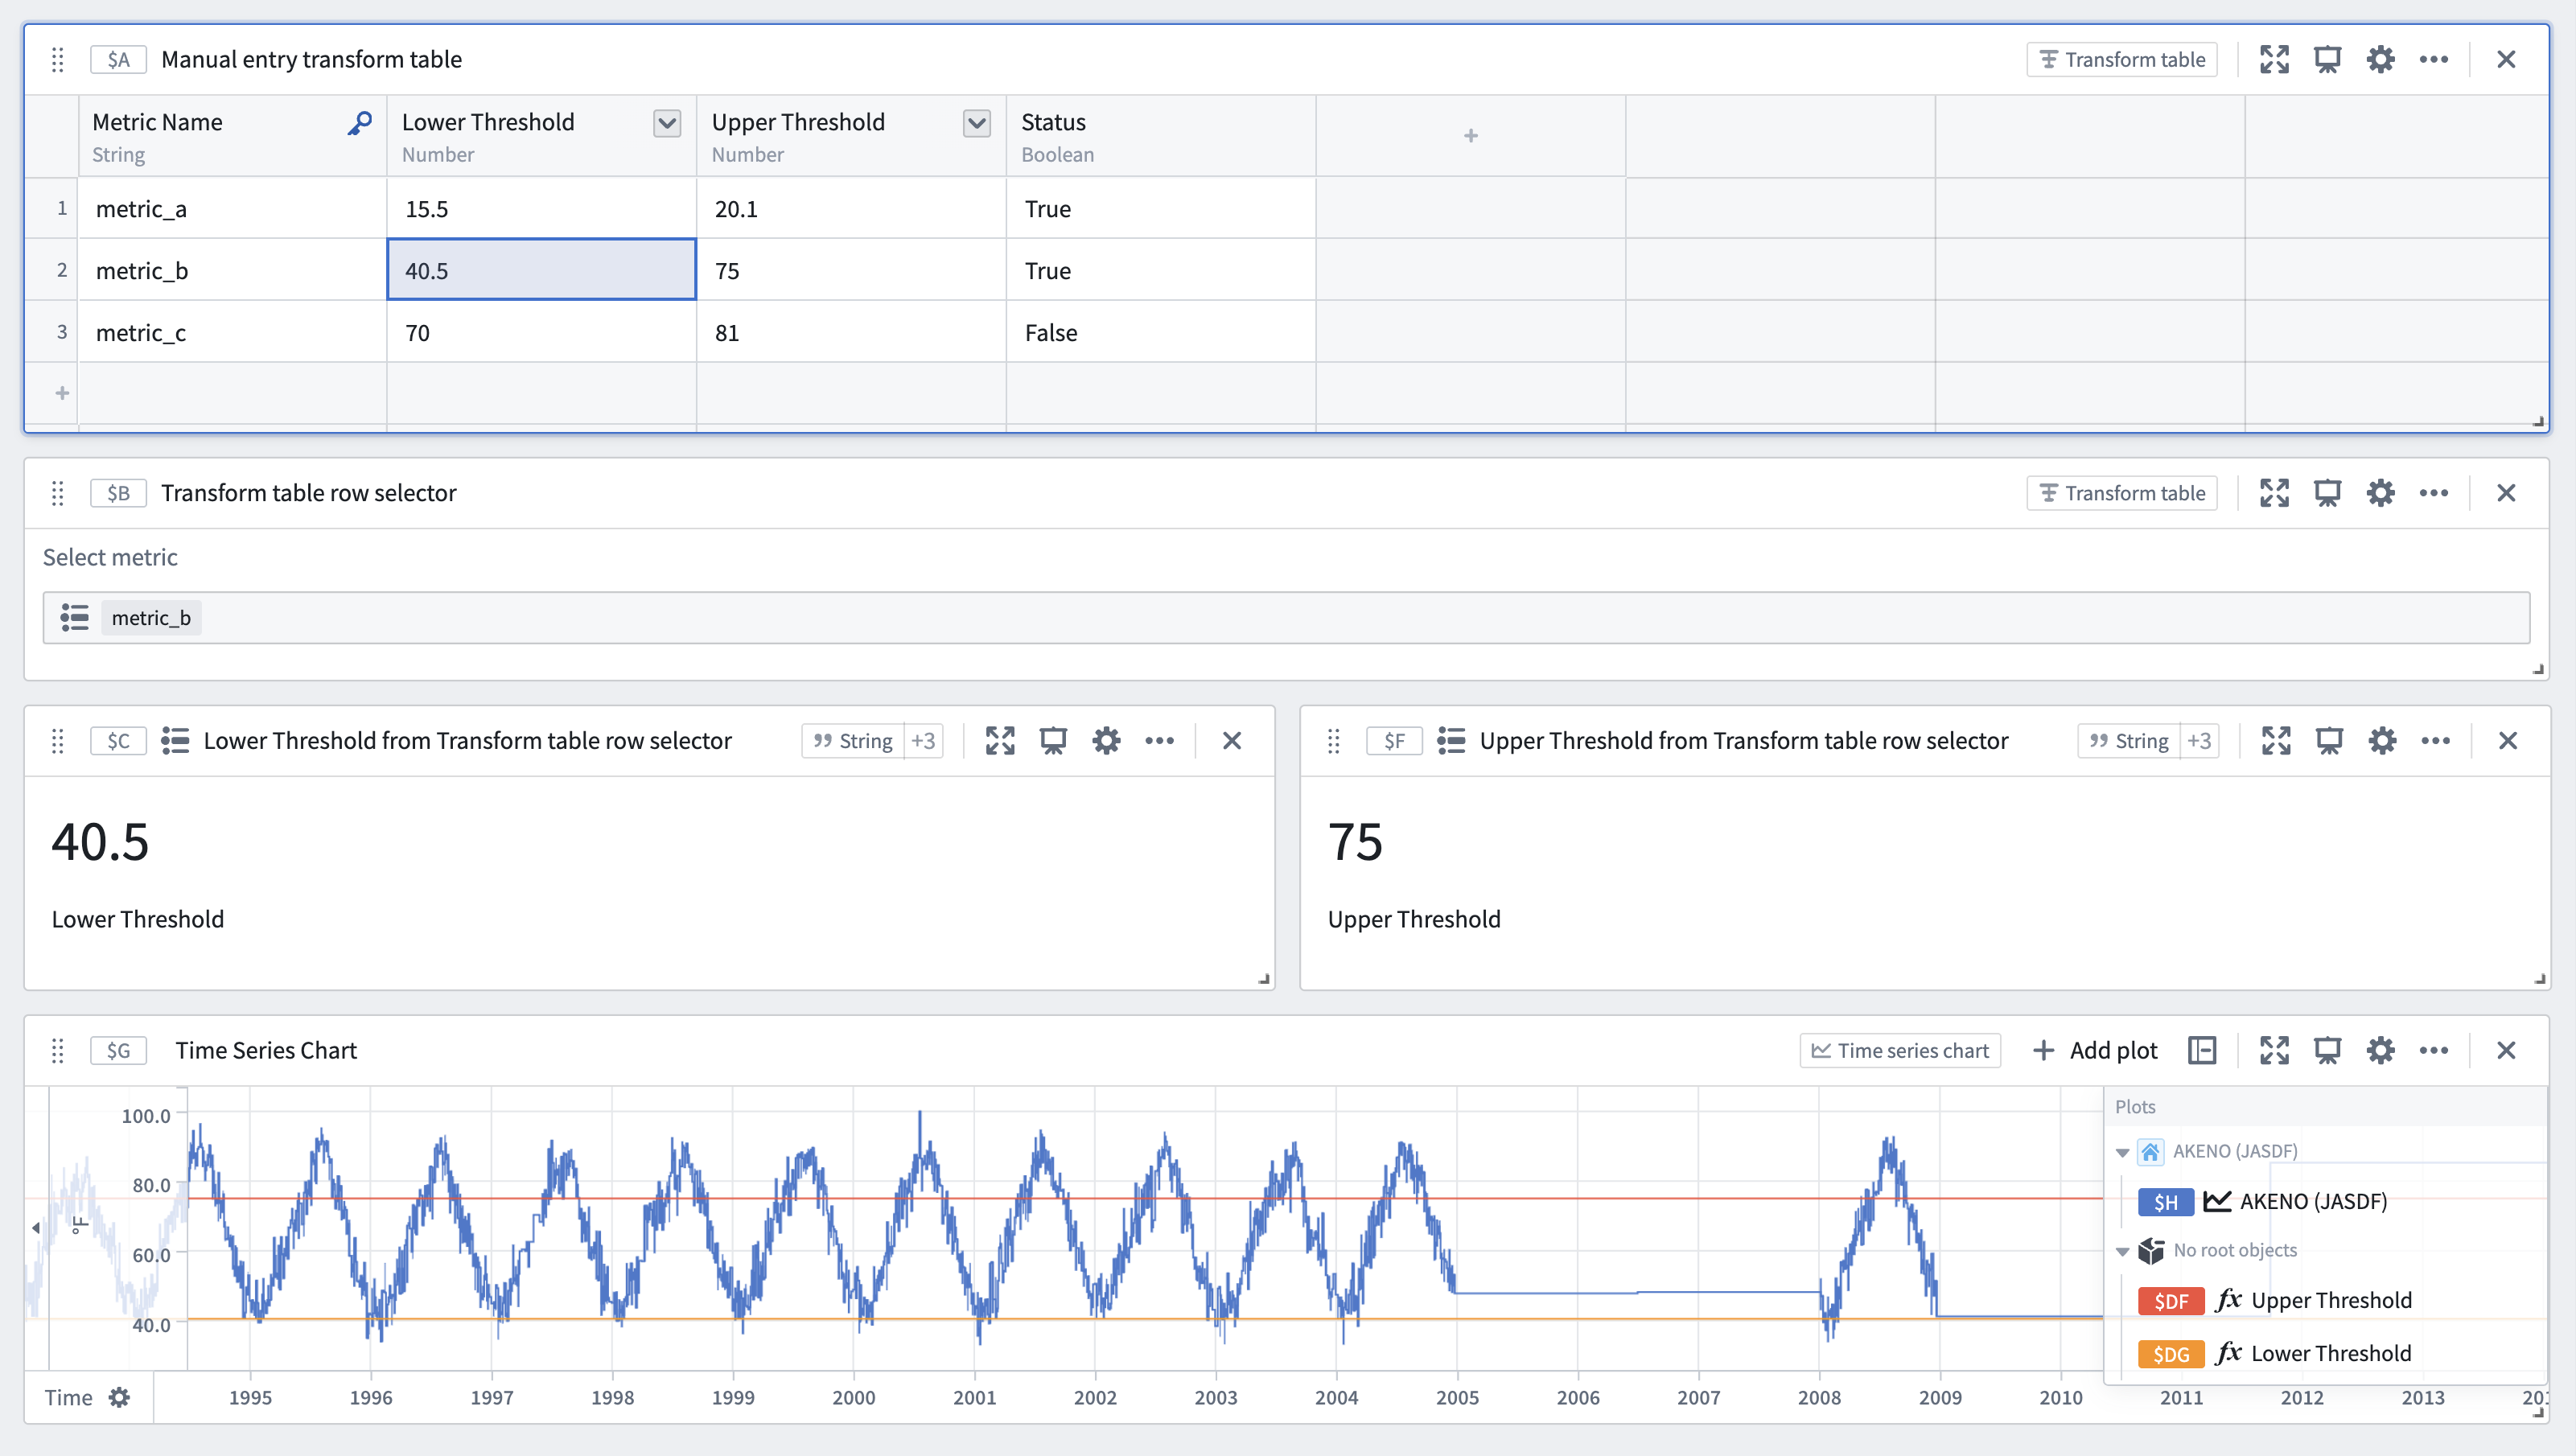Viewport: 2576px width, 1456px height.
Task: Open more options for Transform table row selector
Action: pyautogui.click(x=2434, y=493)
